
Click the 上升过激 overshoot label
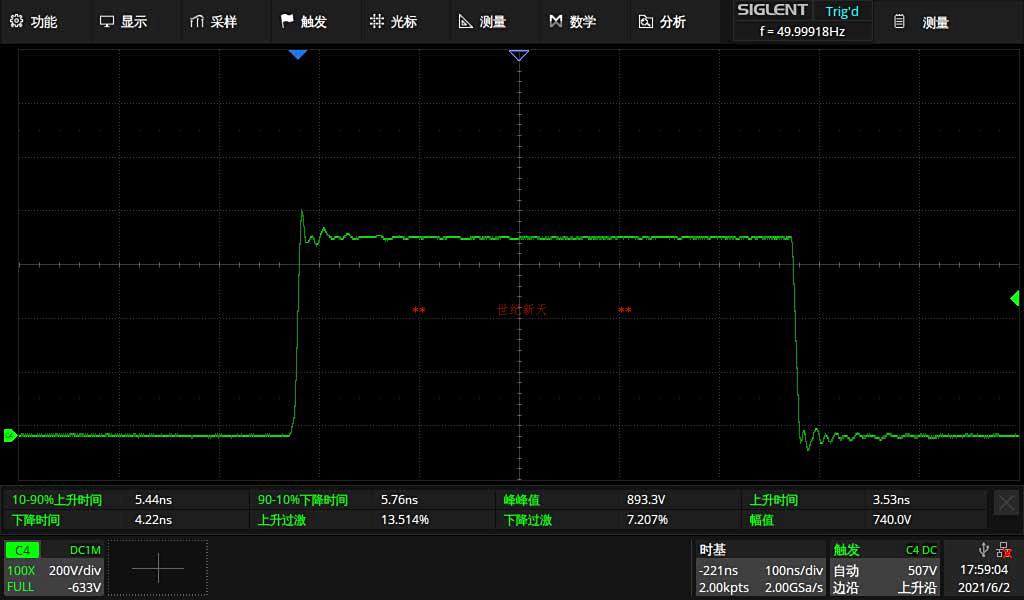[281, 520]
